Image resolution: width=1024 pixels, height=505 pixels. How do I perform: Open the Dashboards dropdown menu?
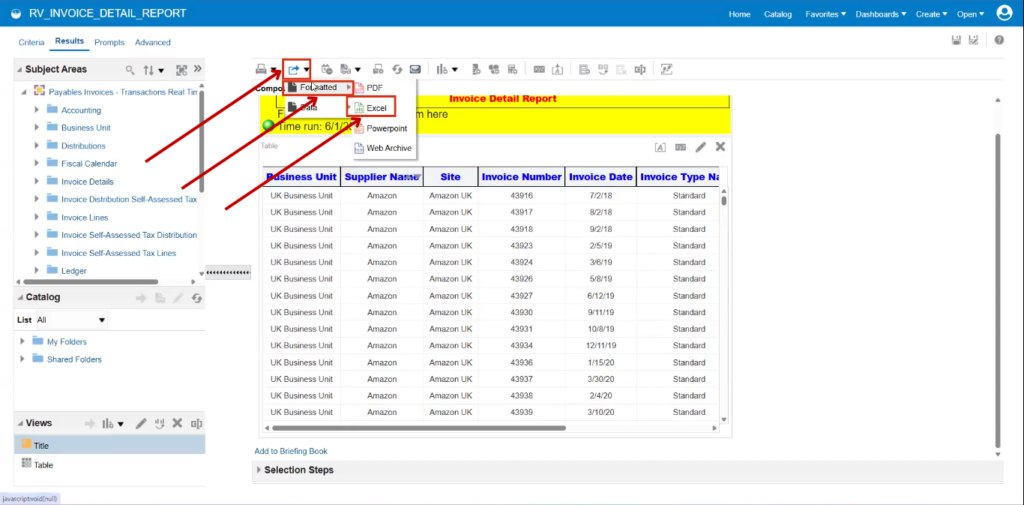coord(881,14)
